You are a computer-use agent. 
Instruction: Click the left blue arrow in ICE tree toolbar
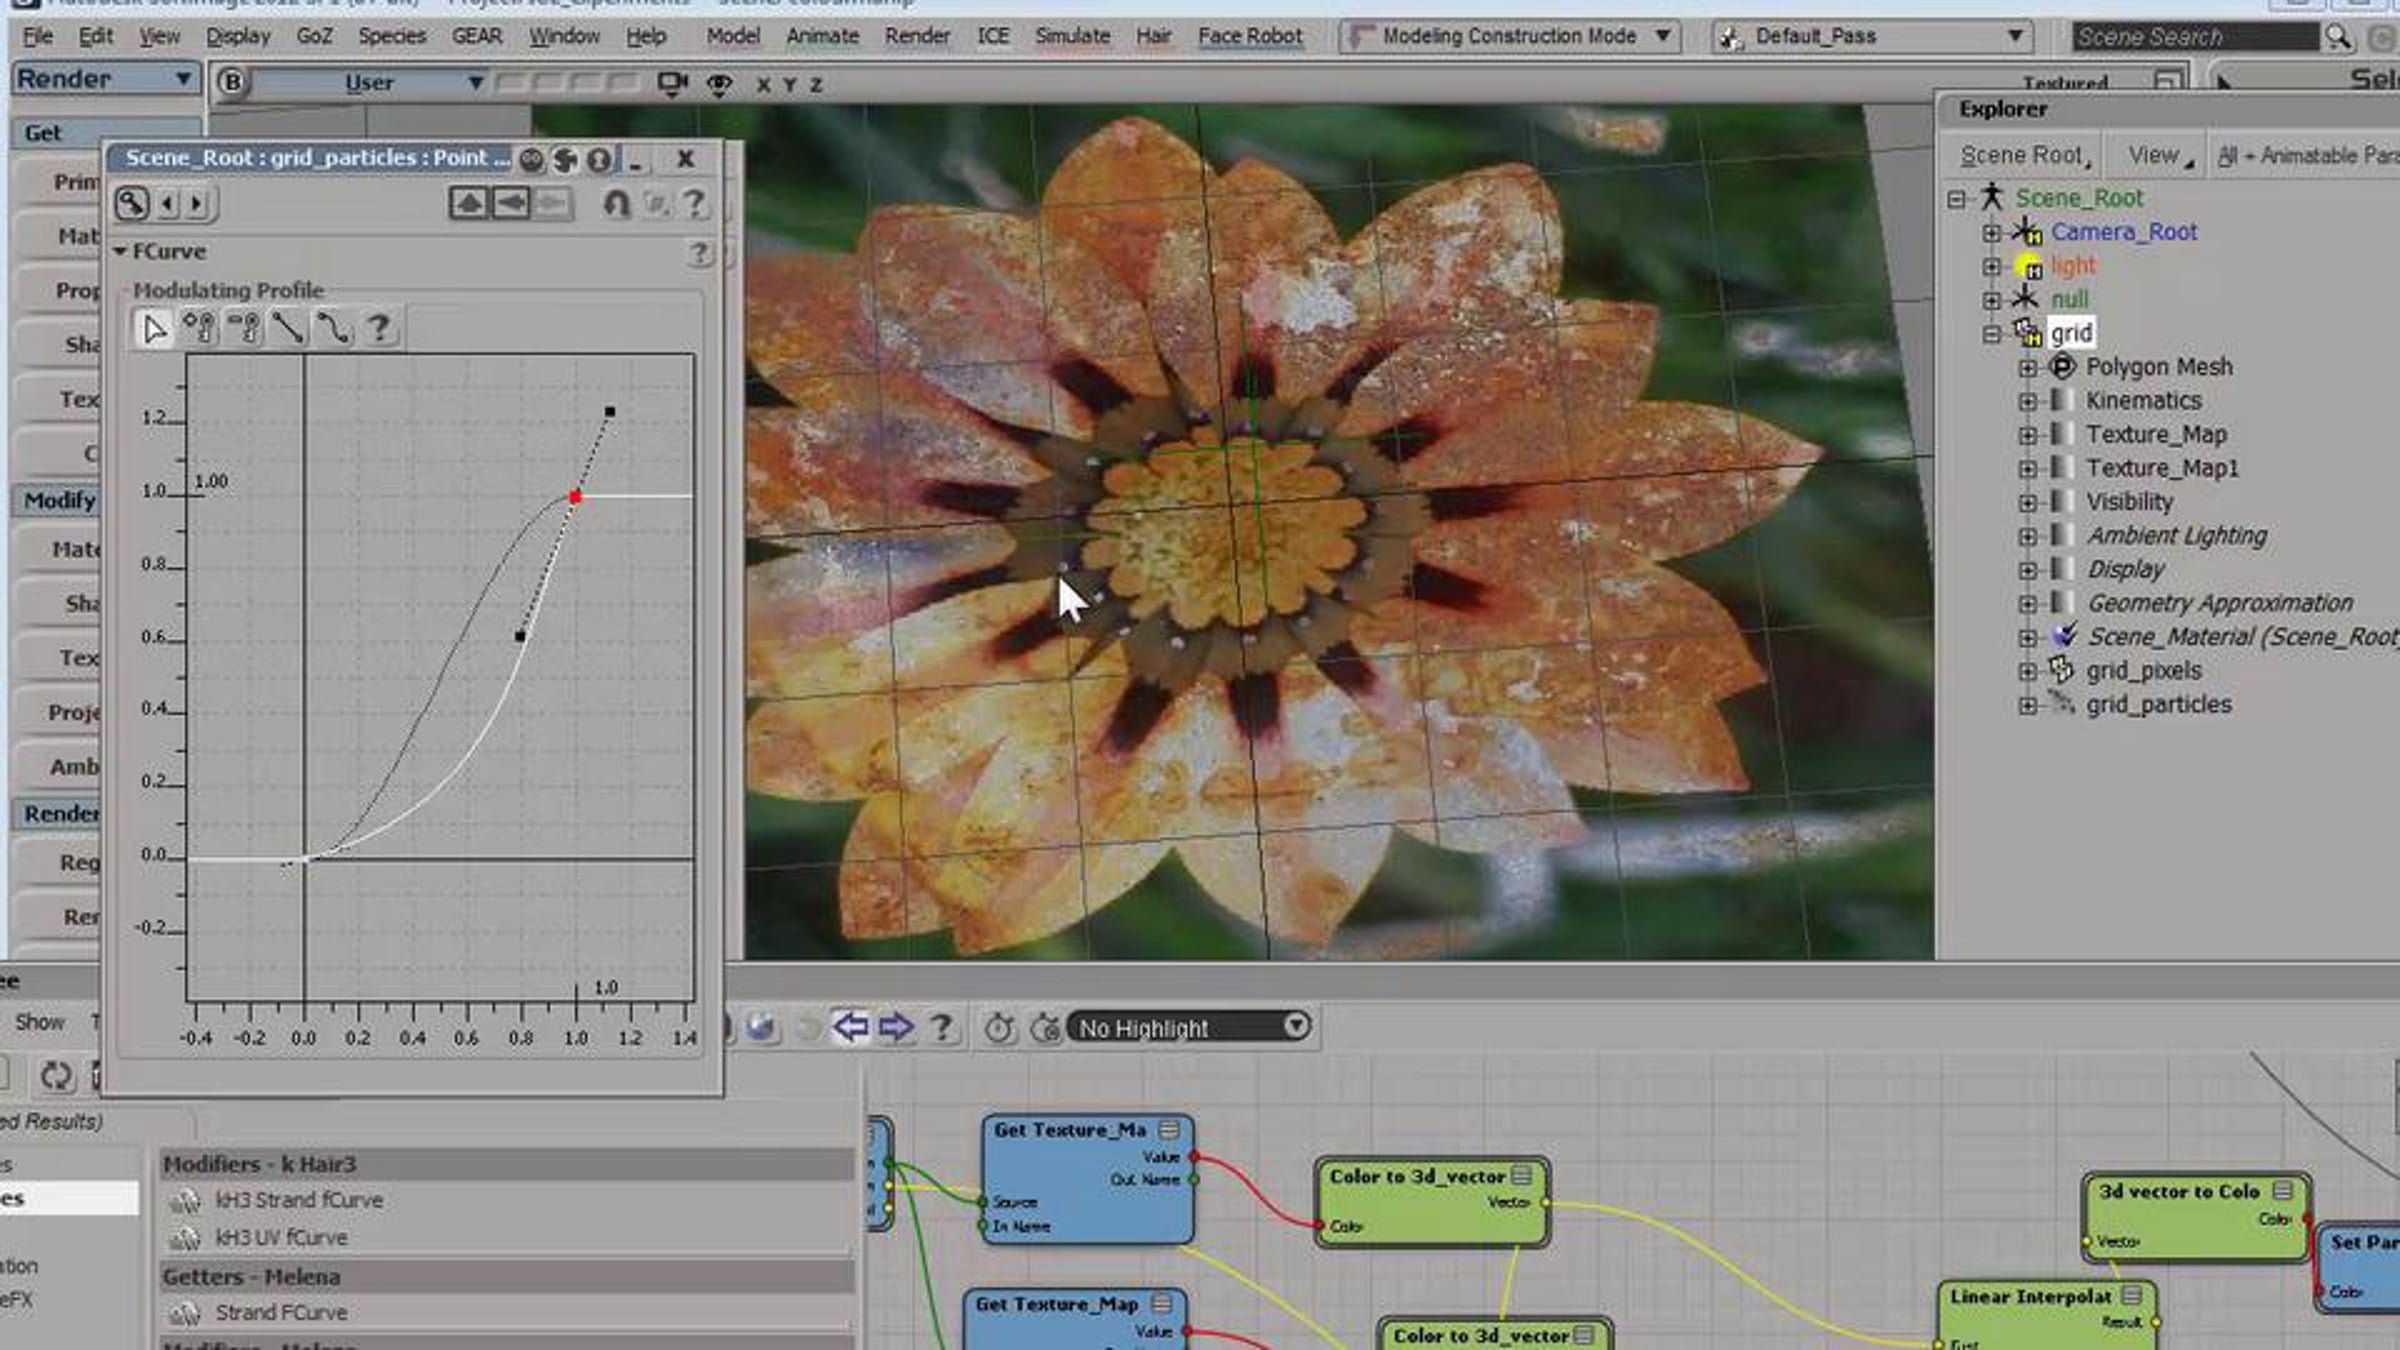pos(851,1027)
